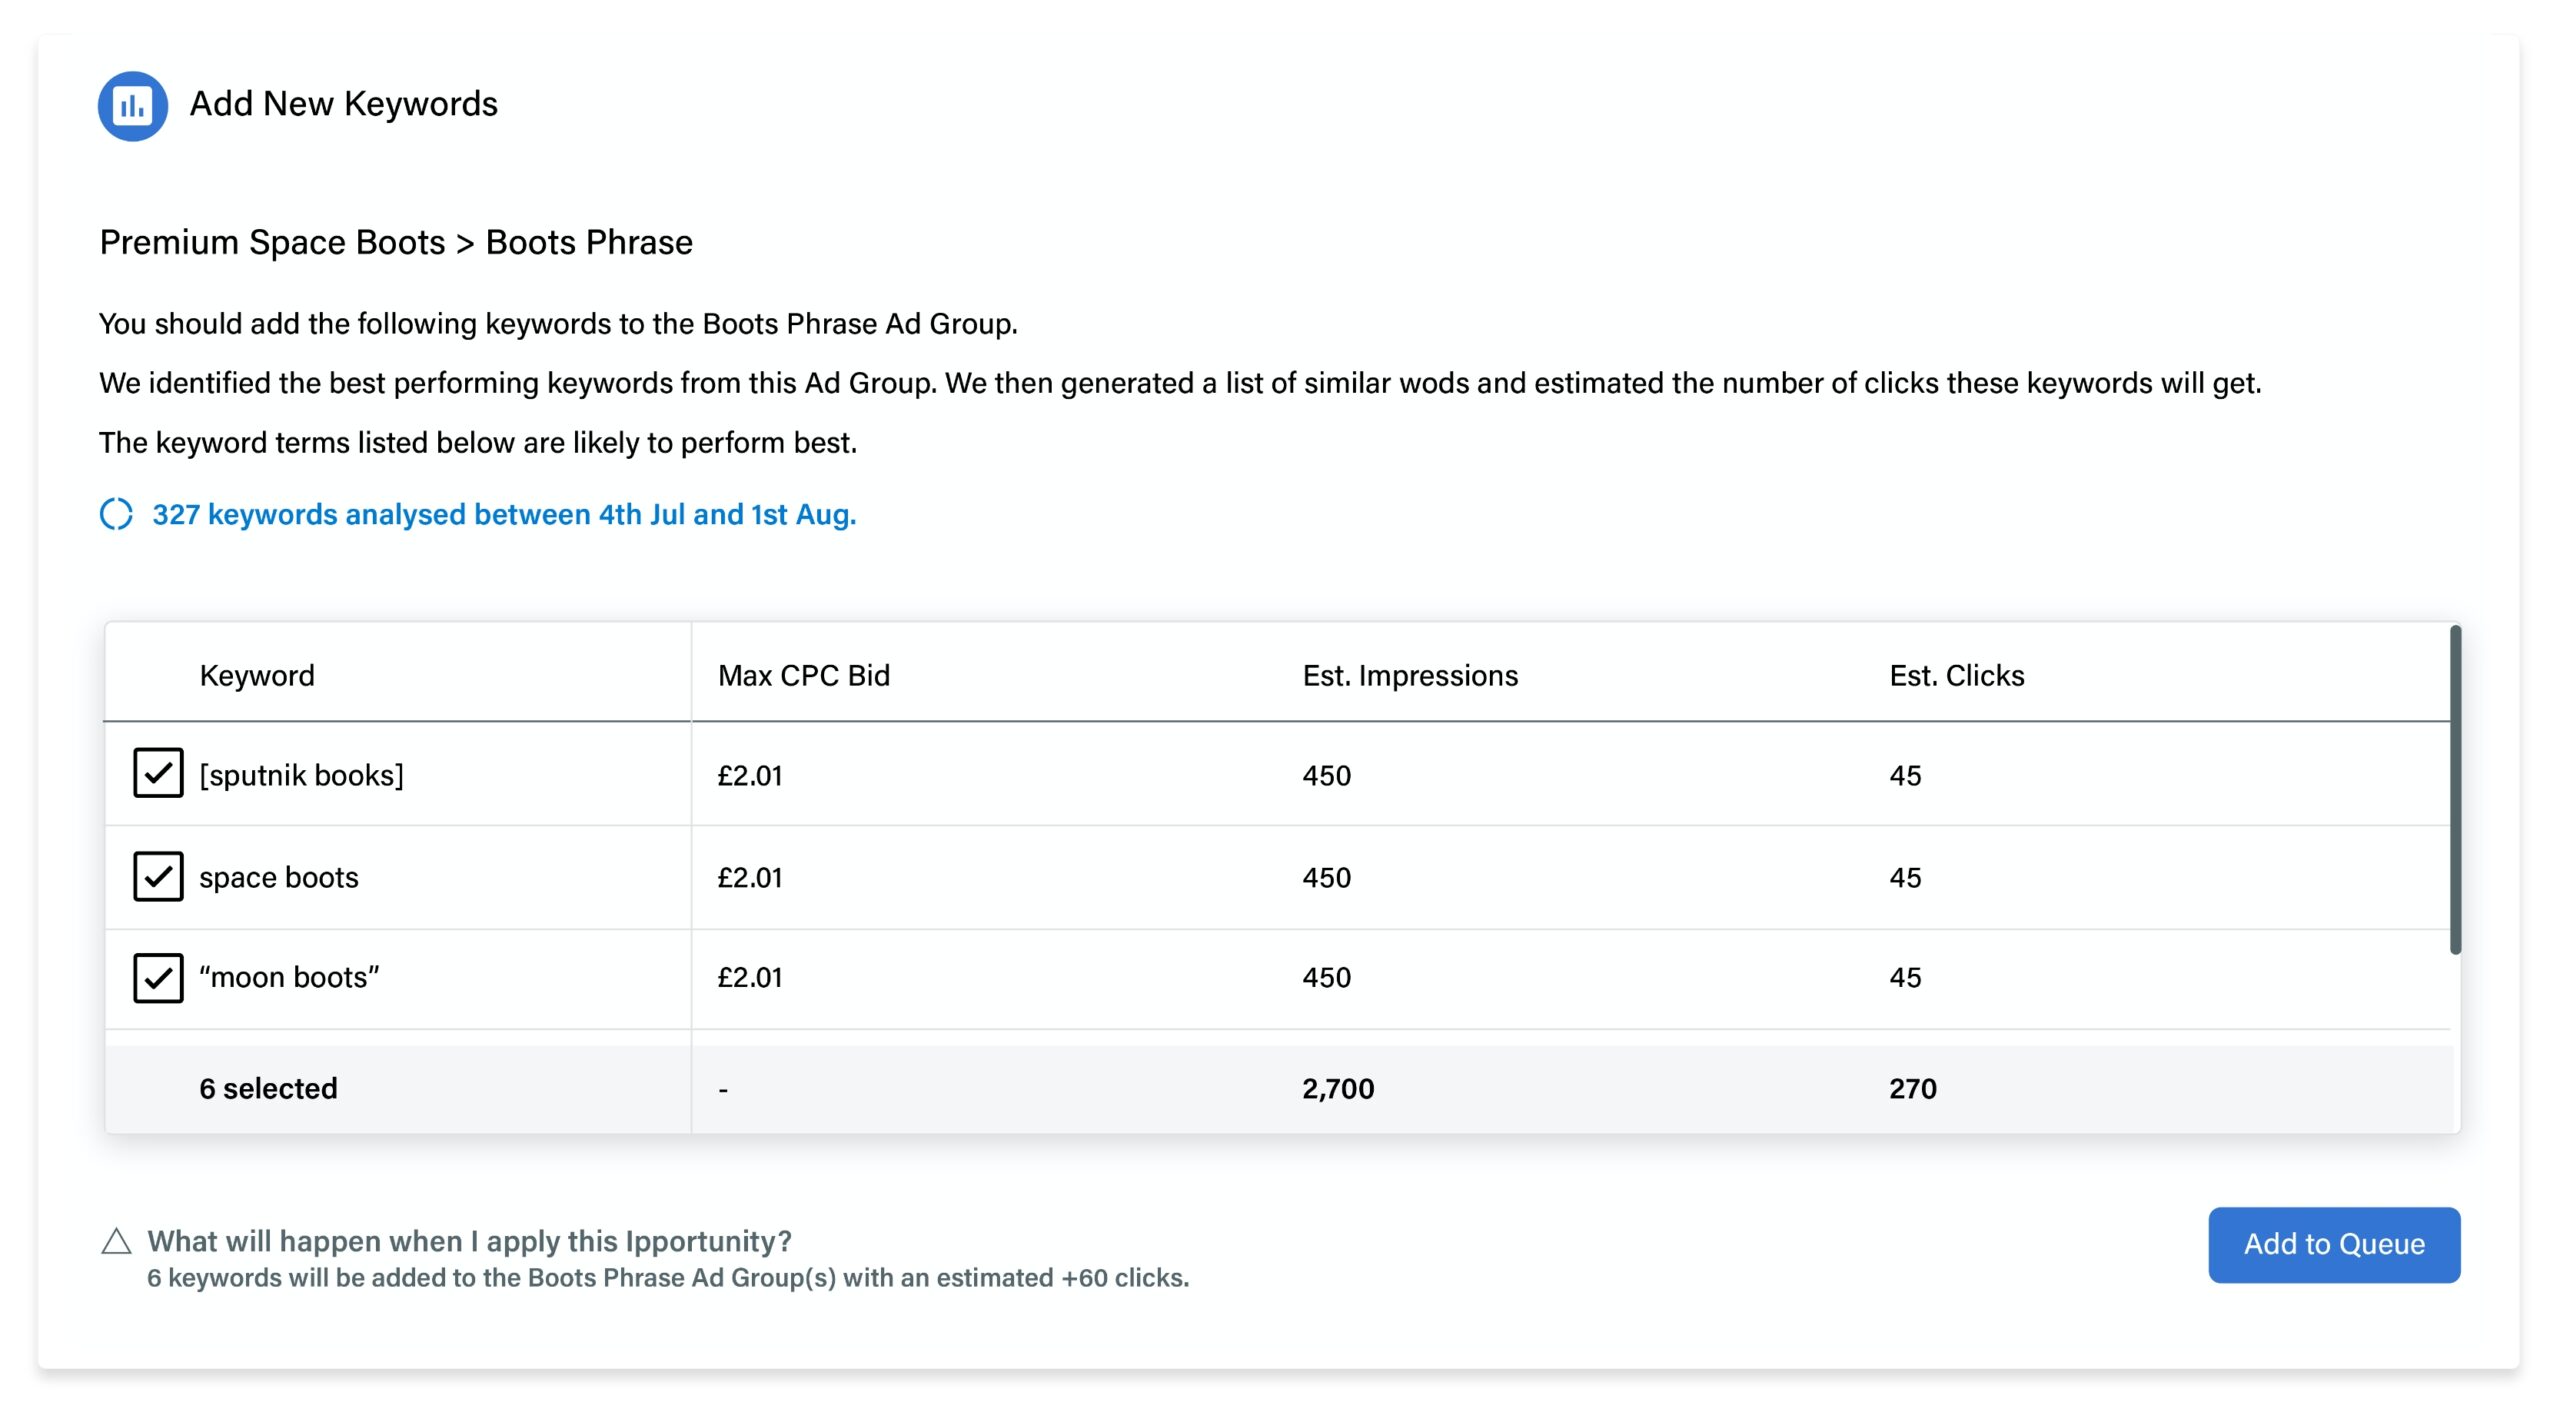The image size is (2560, 1412).
Task: Click the circular icon beside keywords analysed
Action: pos(116,514)
